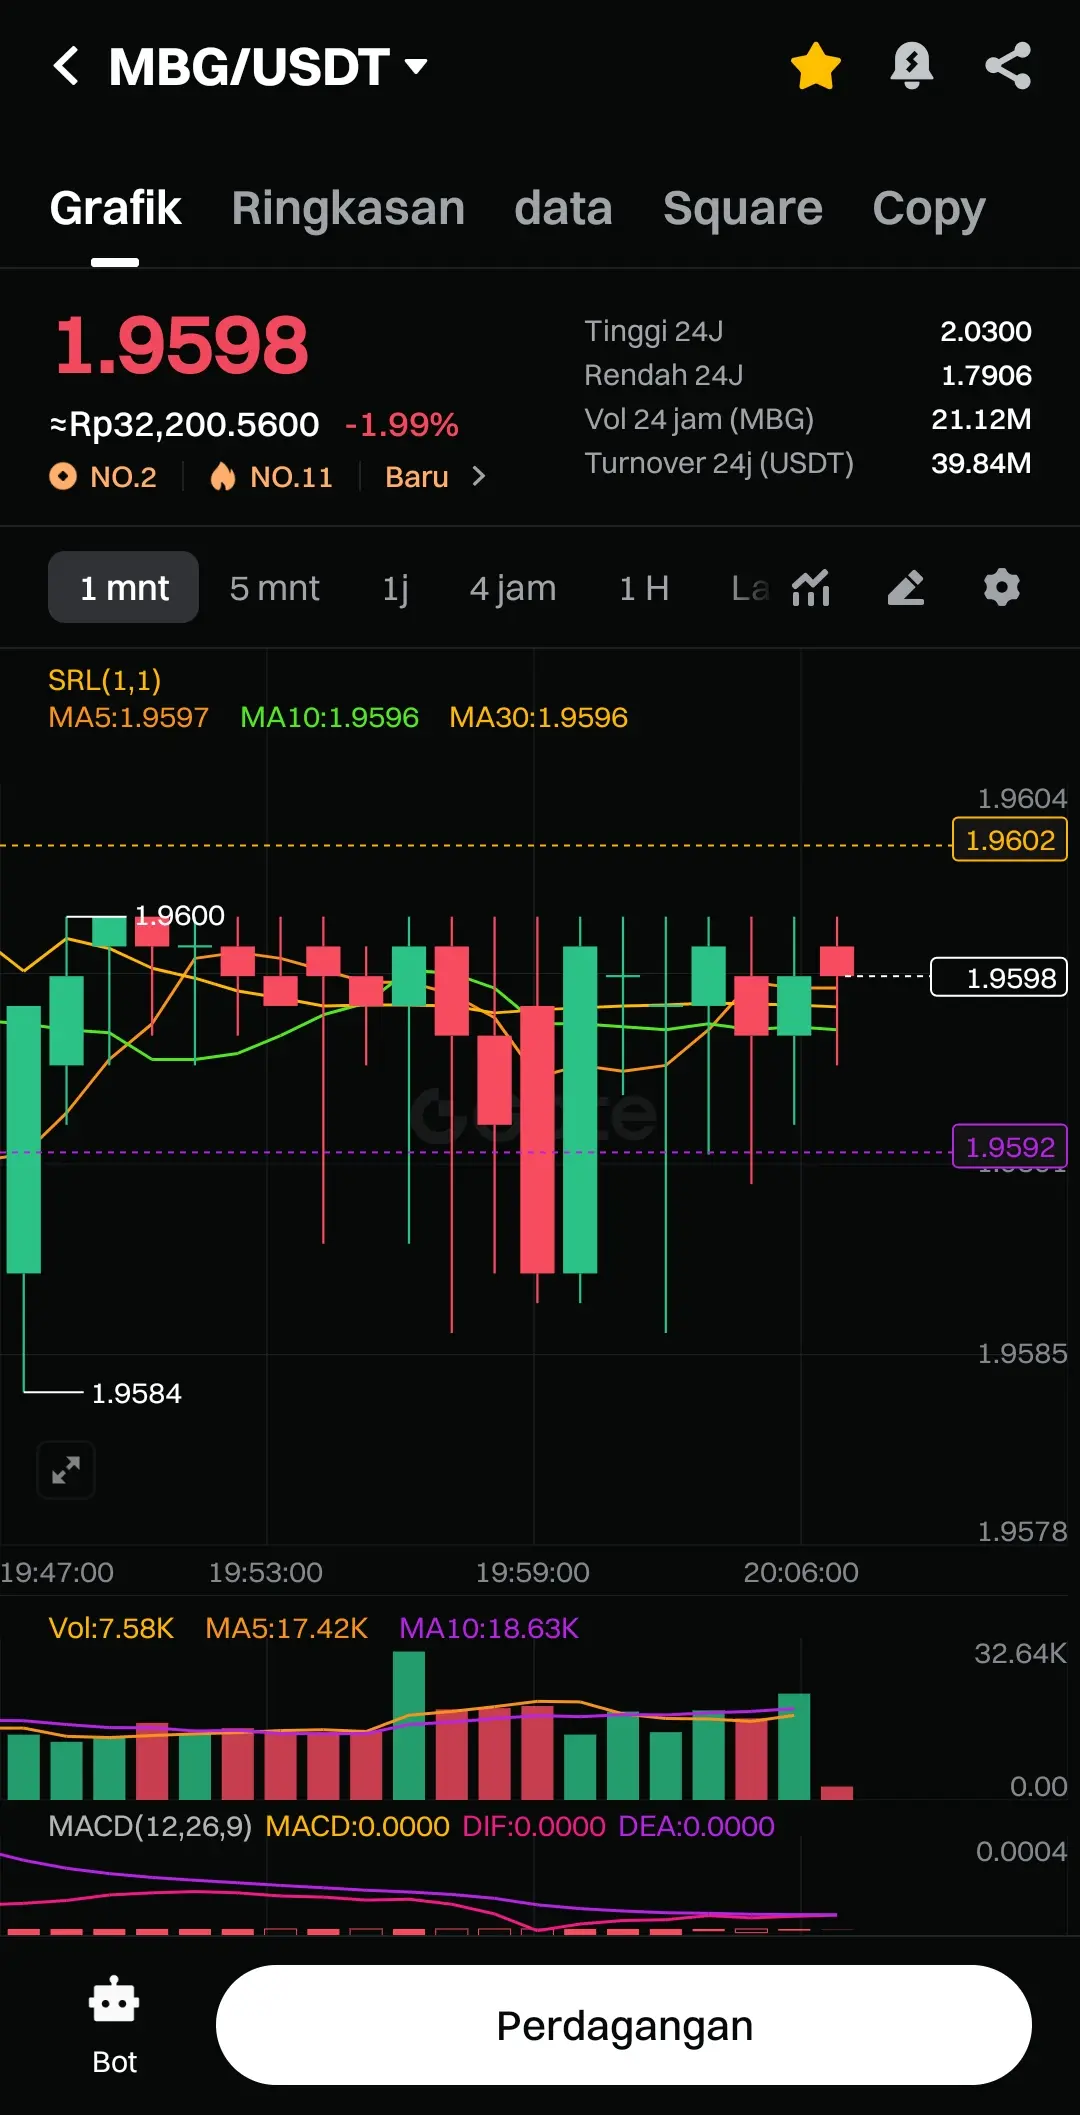The width and height of the screenshot is (1080, 2115).
Task: Tap the Vol:7.58K volume label
Action: (111, 1628)
